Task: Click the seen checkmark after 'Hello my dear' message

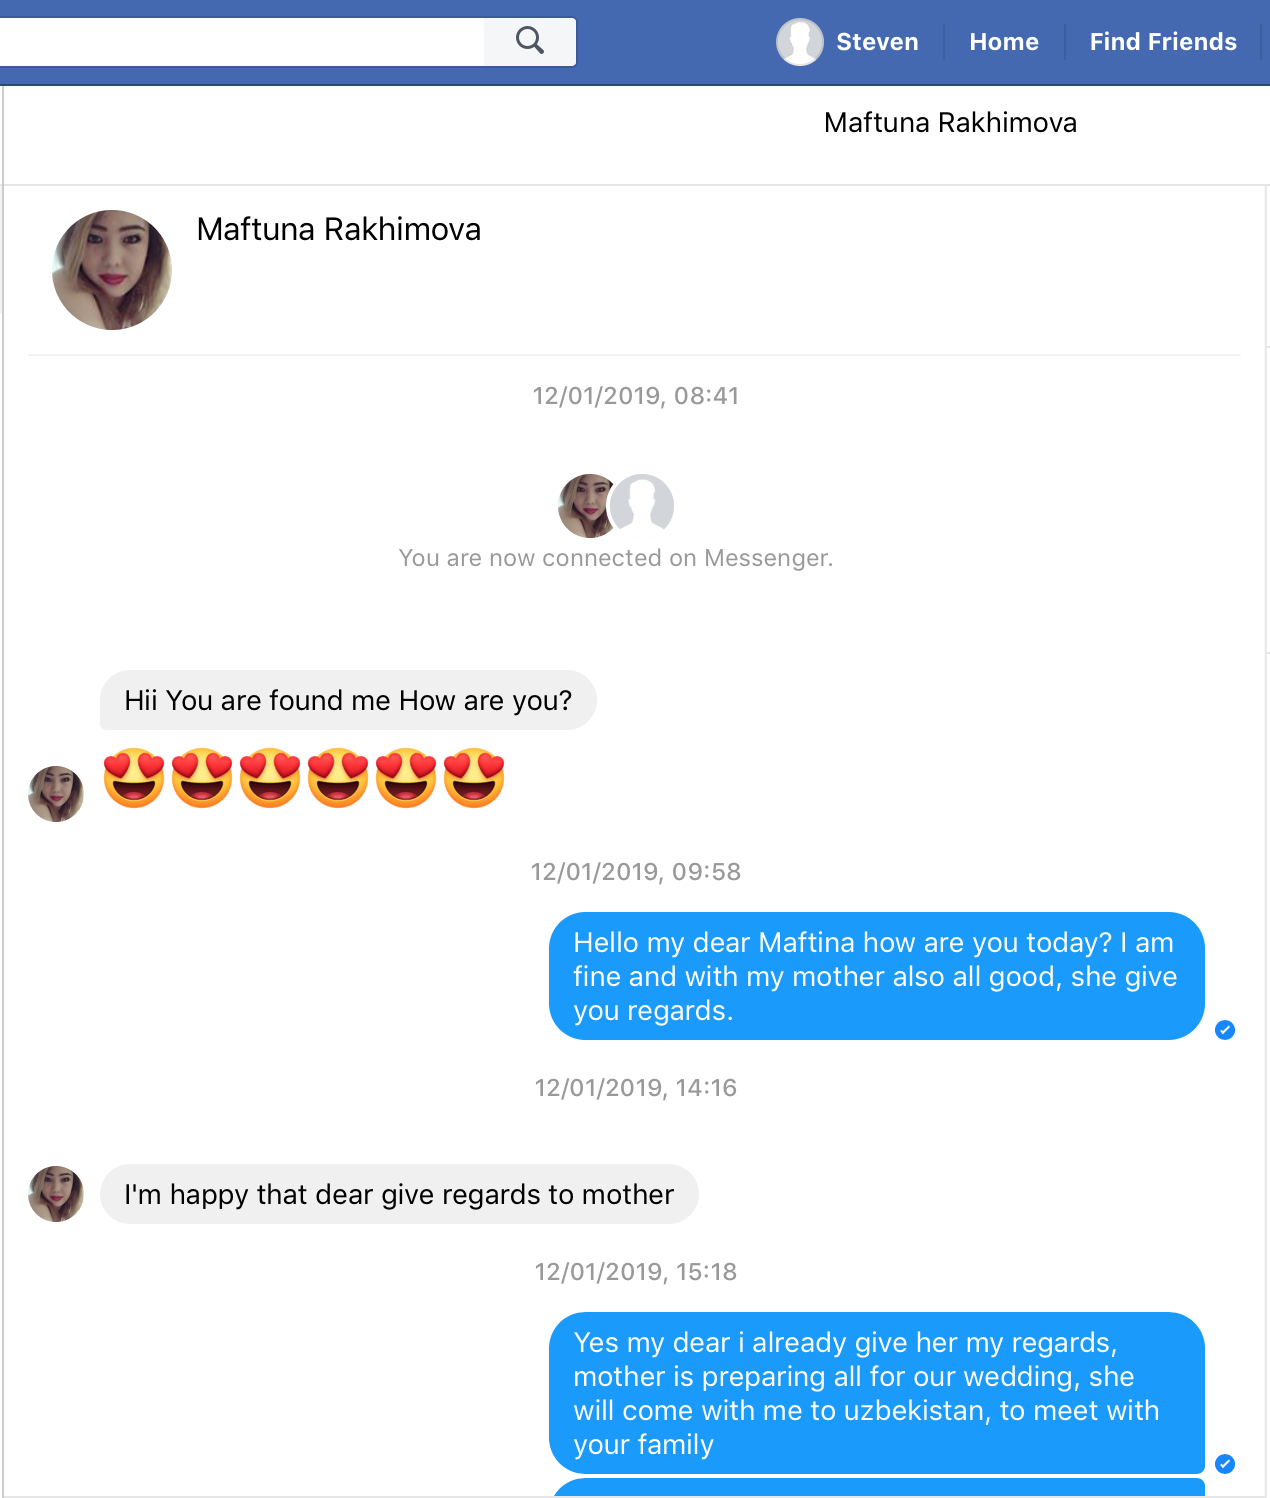Action: click(1225, 1030)
